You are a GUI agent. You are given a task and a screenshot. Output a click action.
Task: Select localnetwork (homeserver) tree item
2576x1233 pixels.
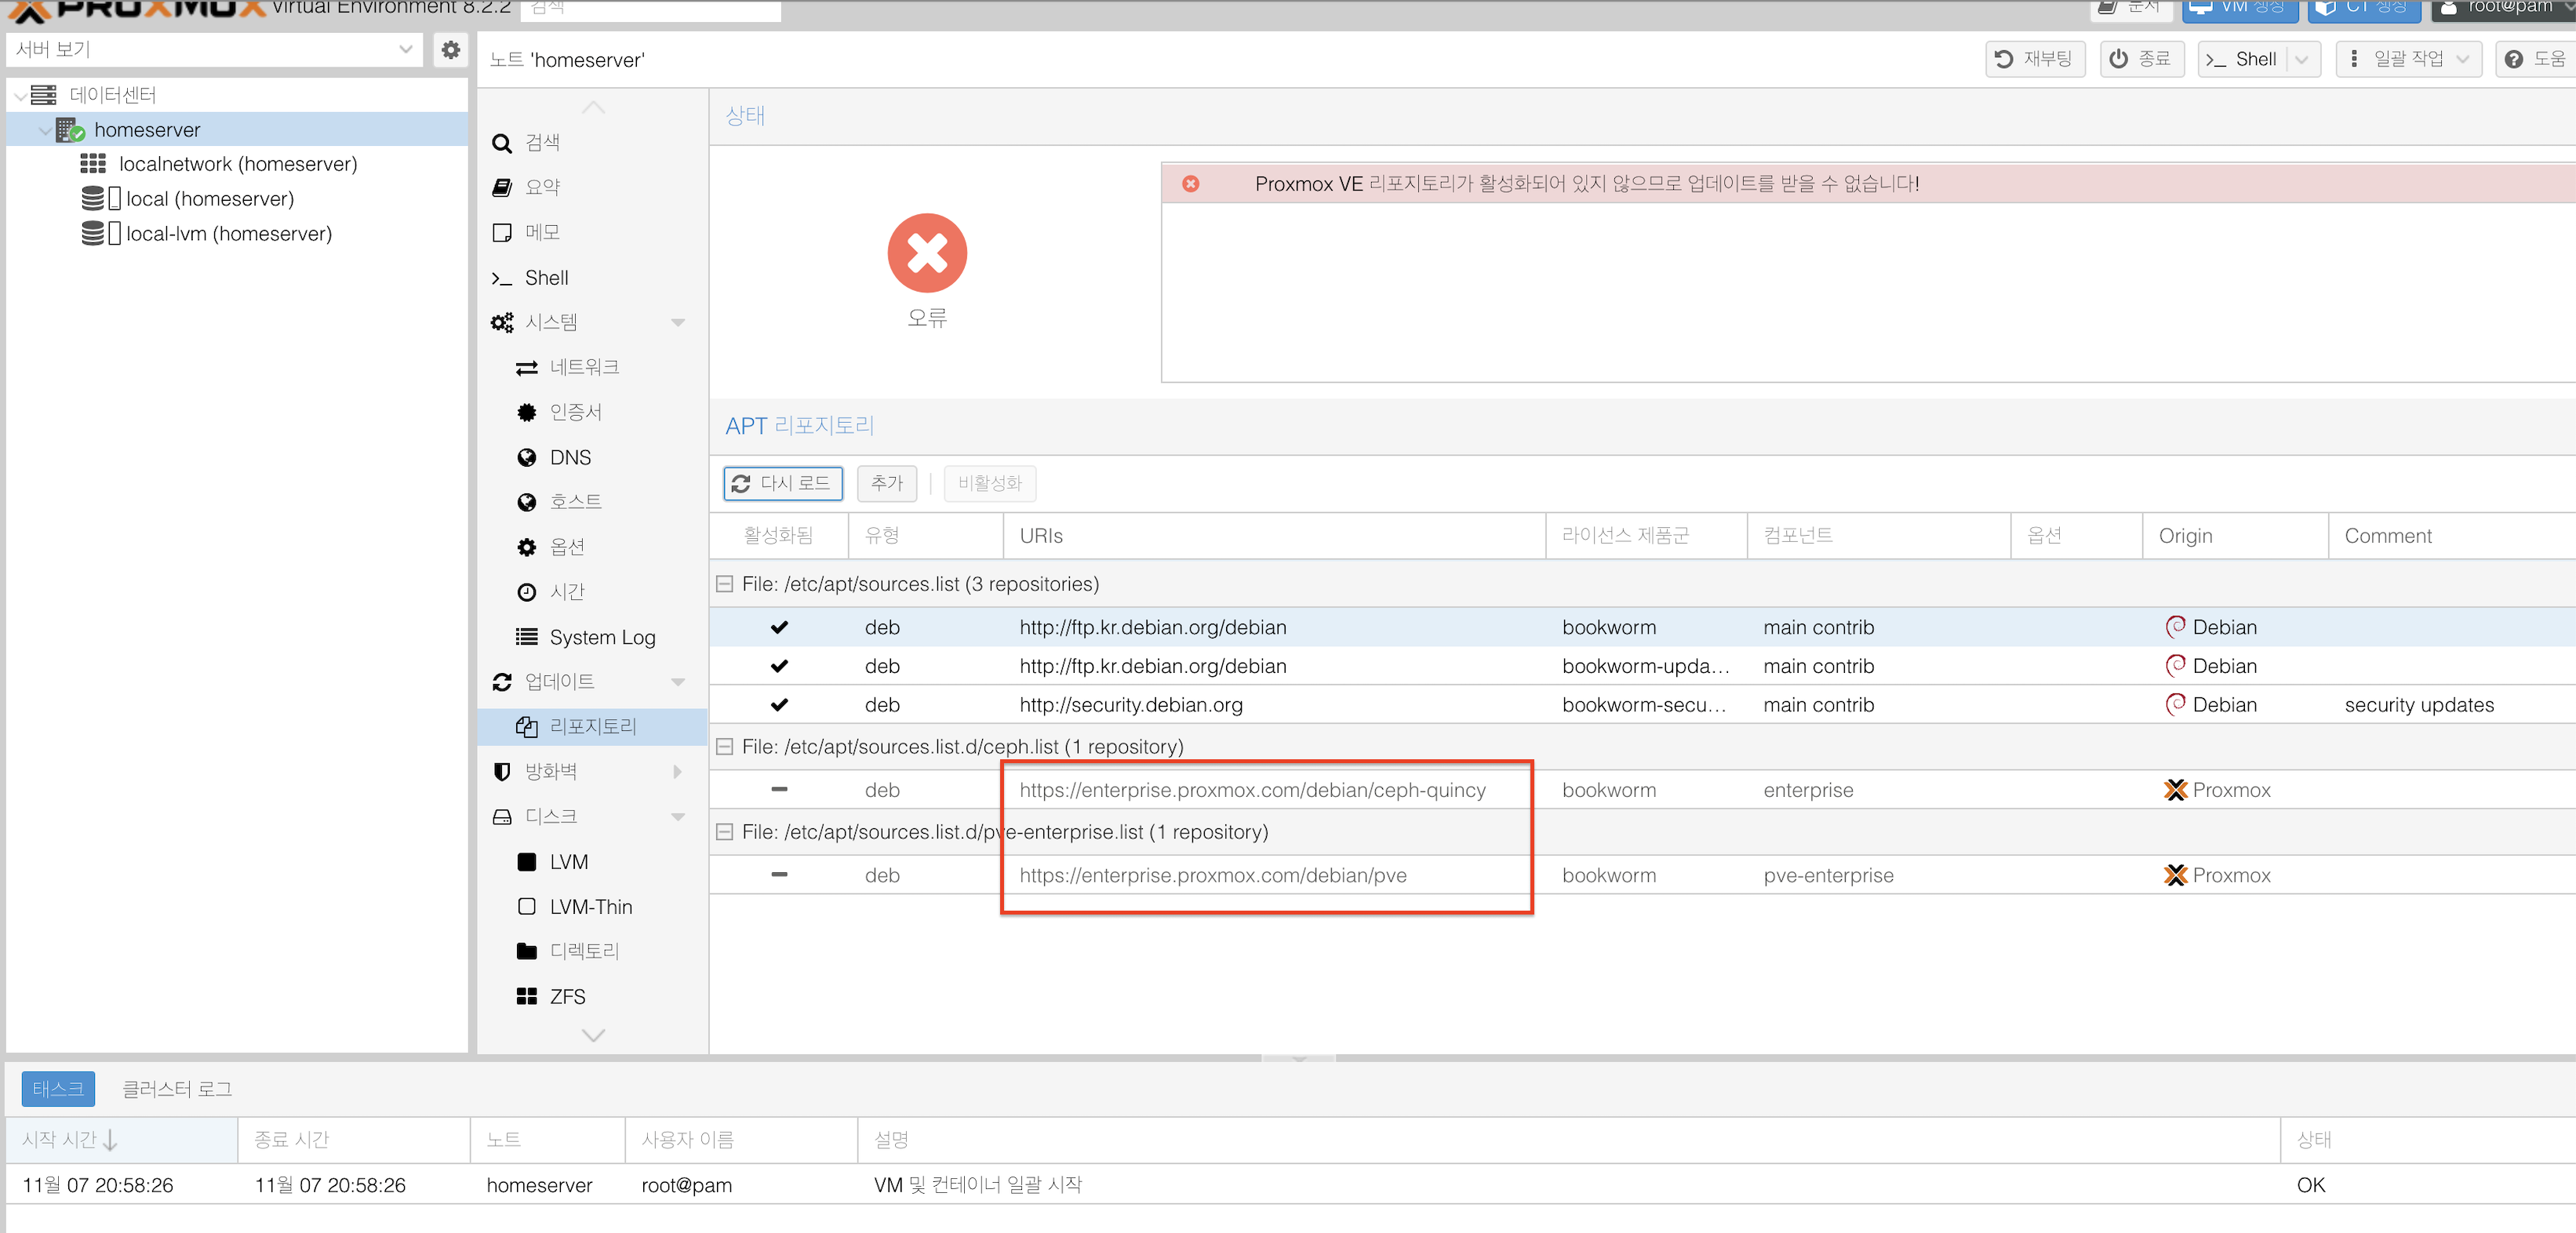[237, 164]
